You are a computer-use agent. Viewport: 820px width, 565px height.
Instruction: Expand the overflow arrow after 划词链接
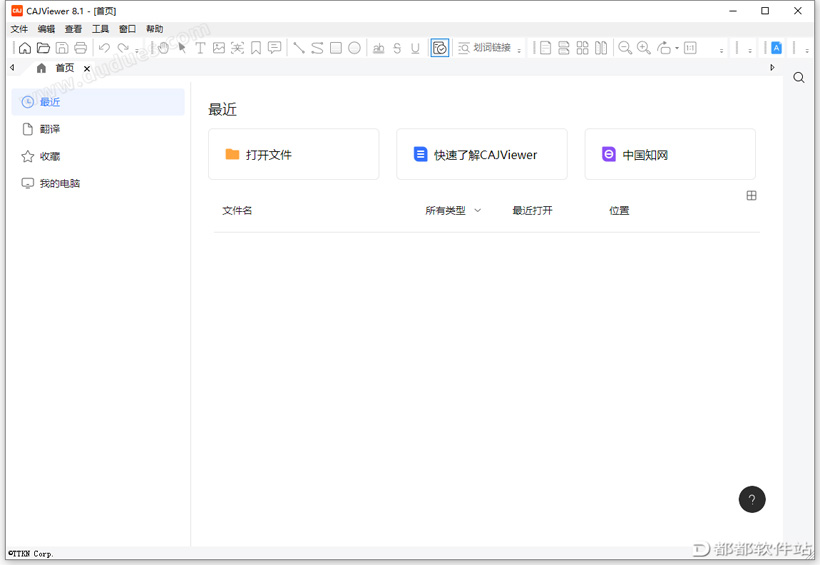[x=519, y=50]
